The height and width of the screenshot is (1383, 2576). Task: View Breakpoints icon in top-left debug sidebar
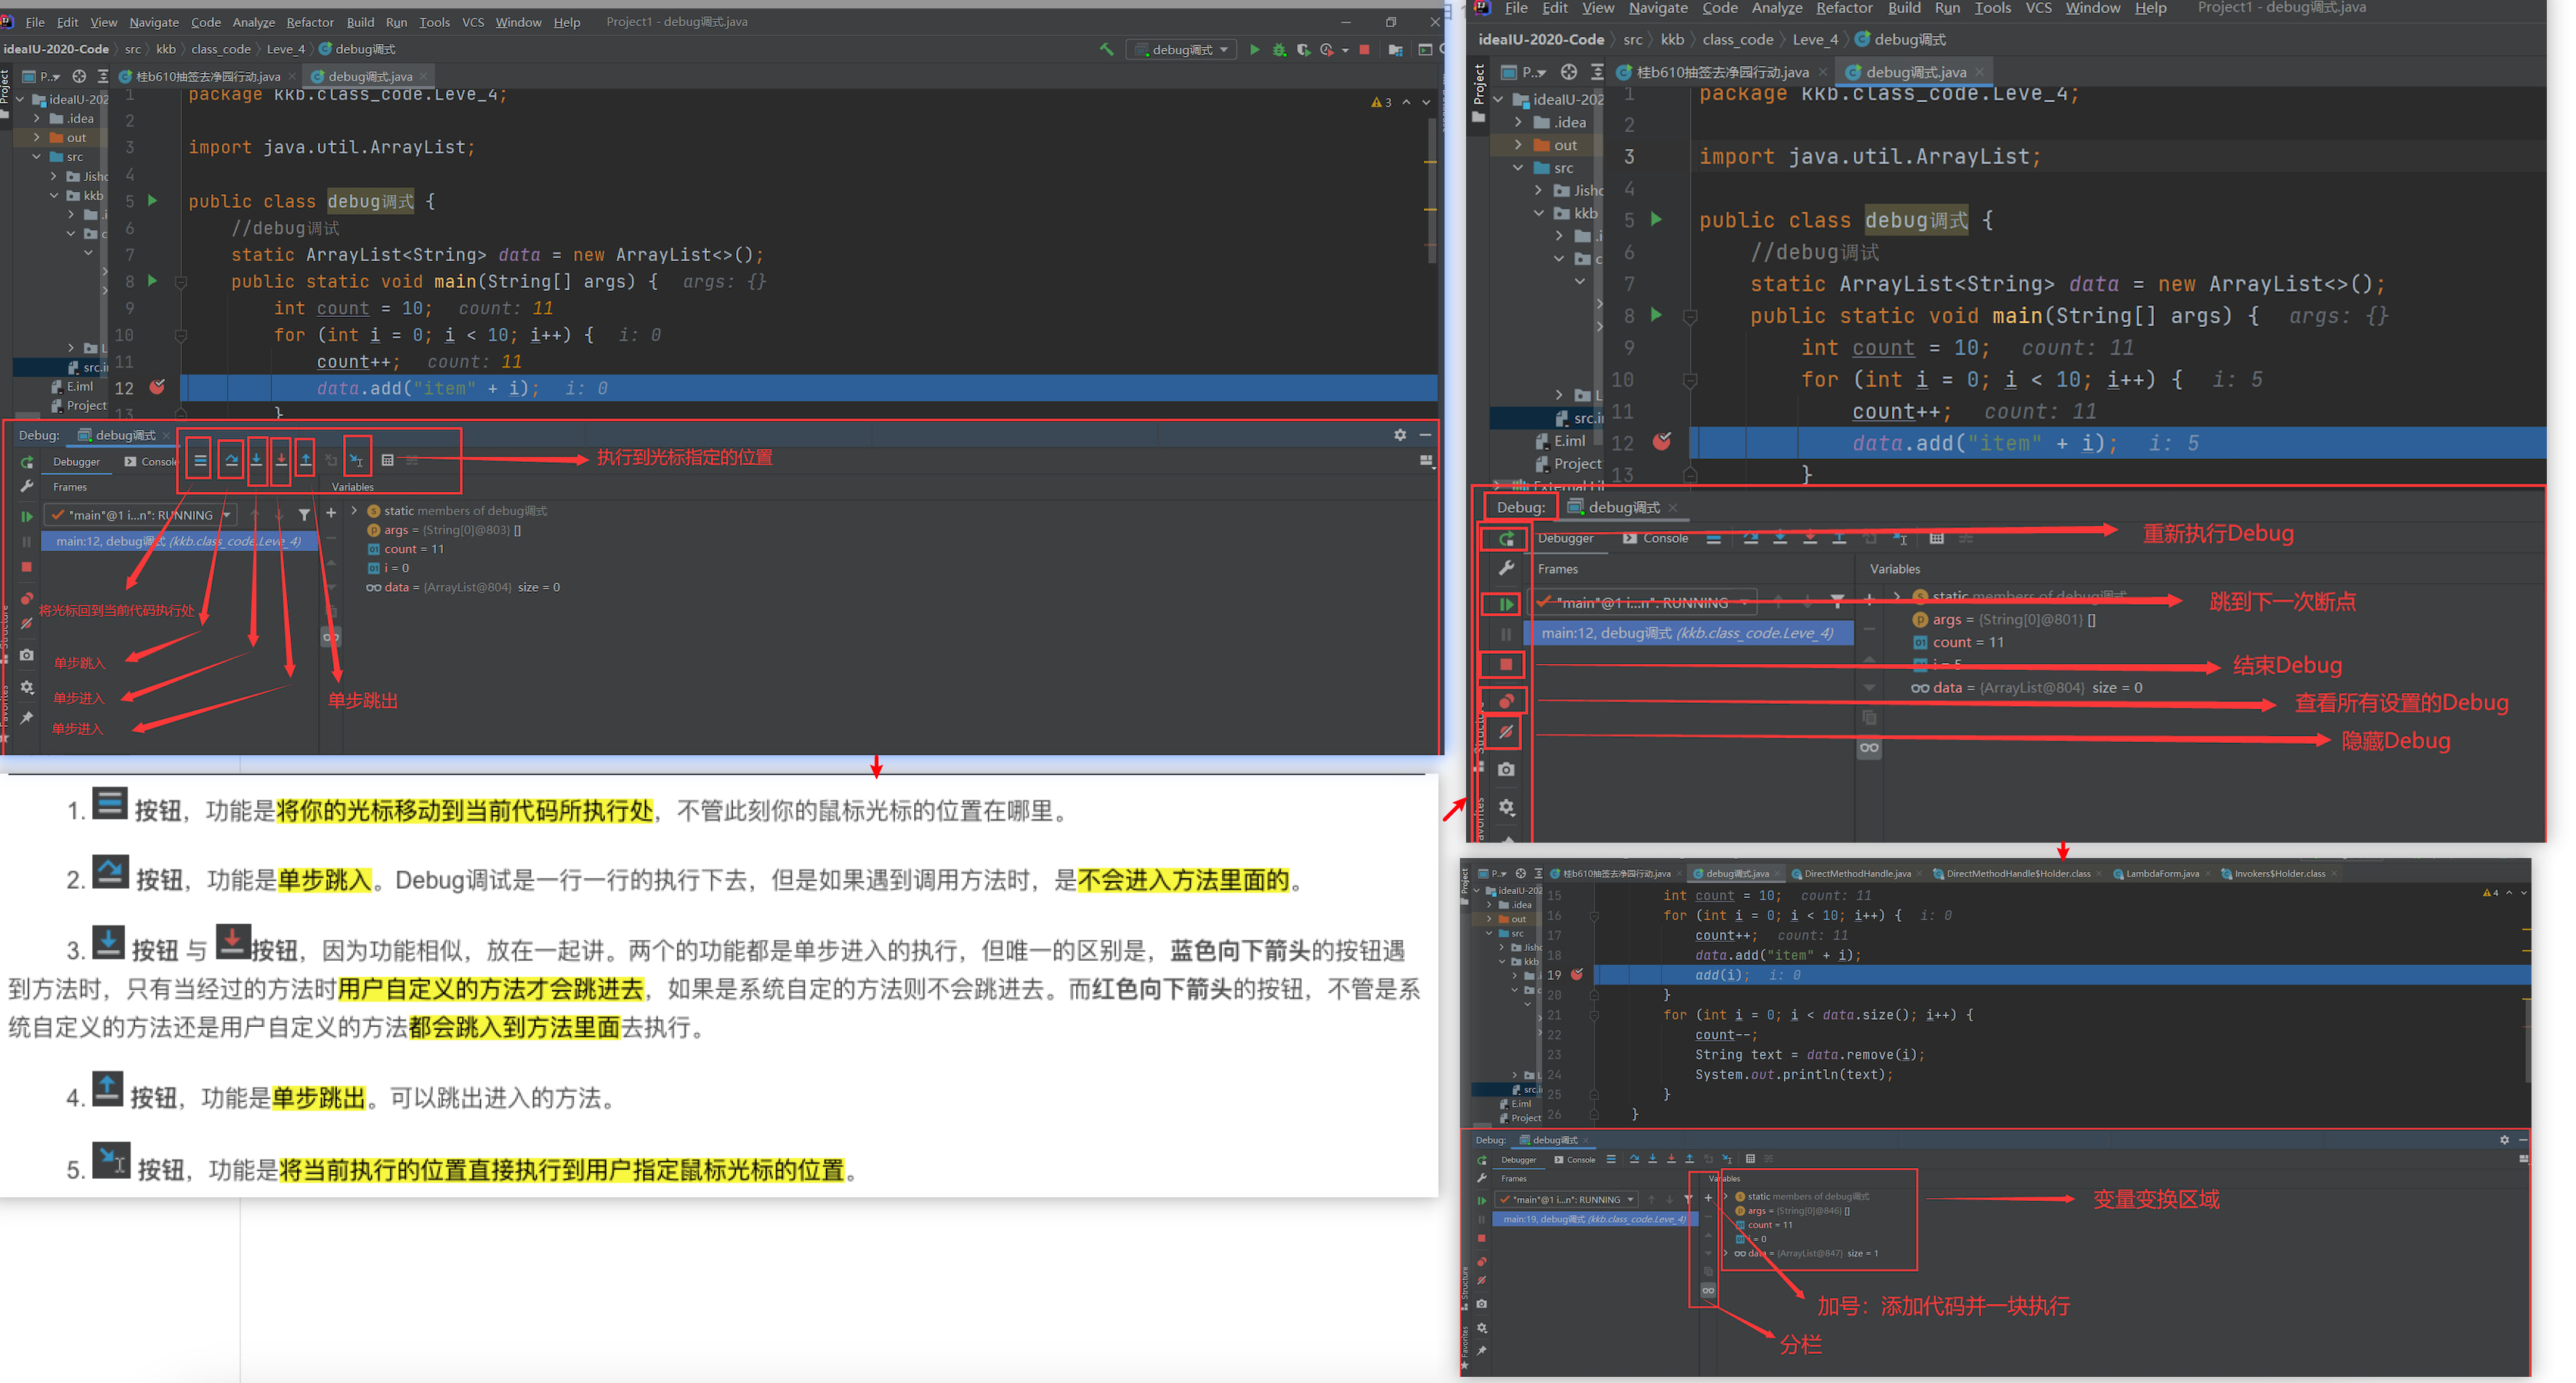[x=27, y=598]
